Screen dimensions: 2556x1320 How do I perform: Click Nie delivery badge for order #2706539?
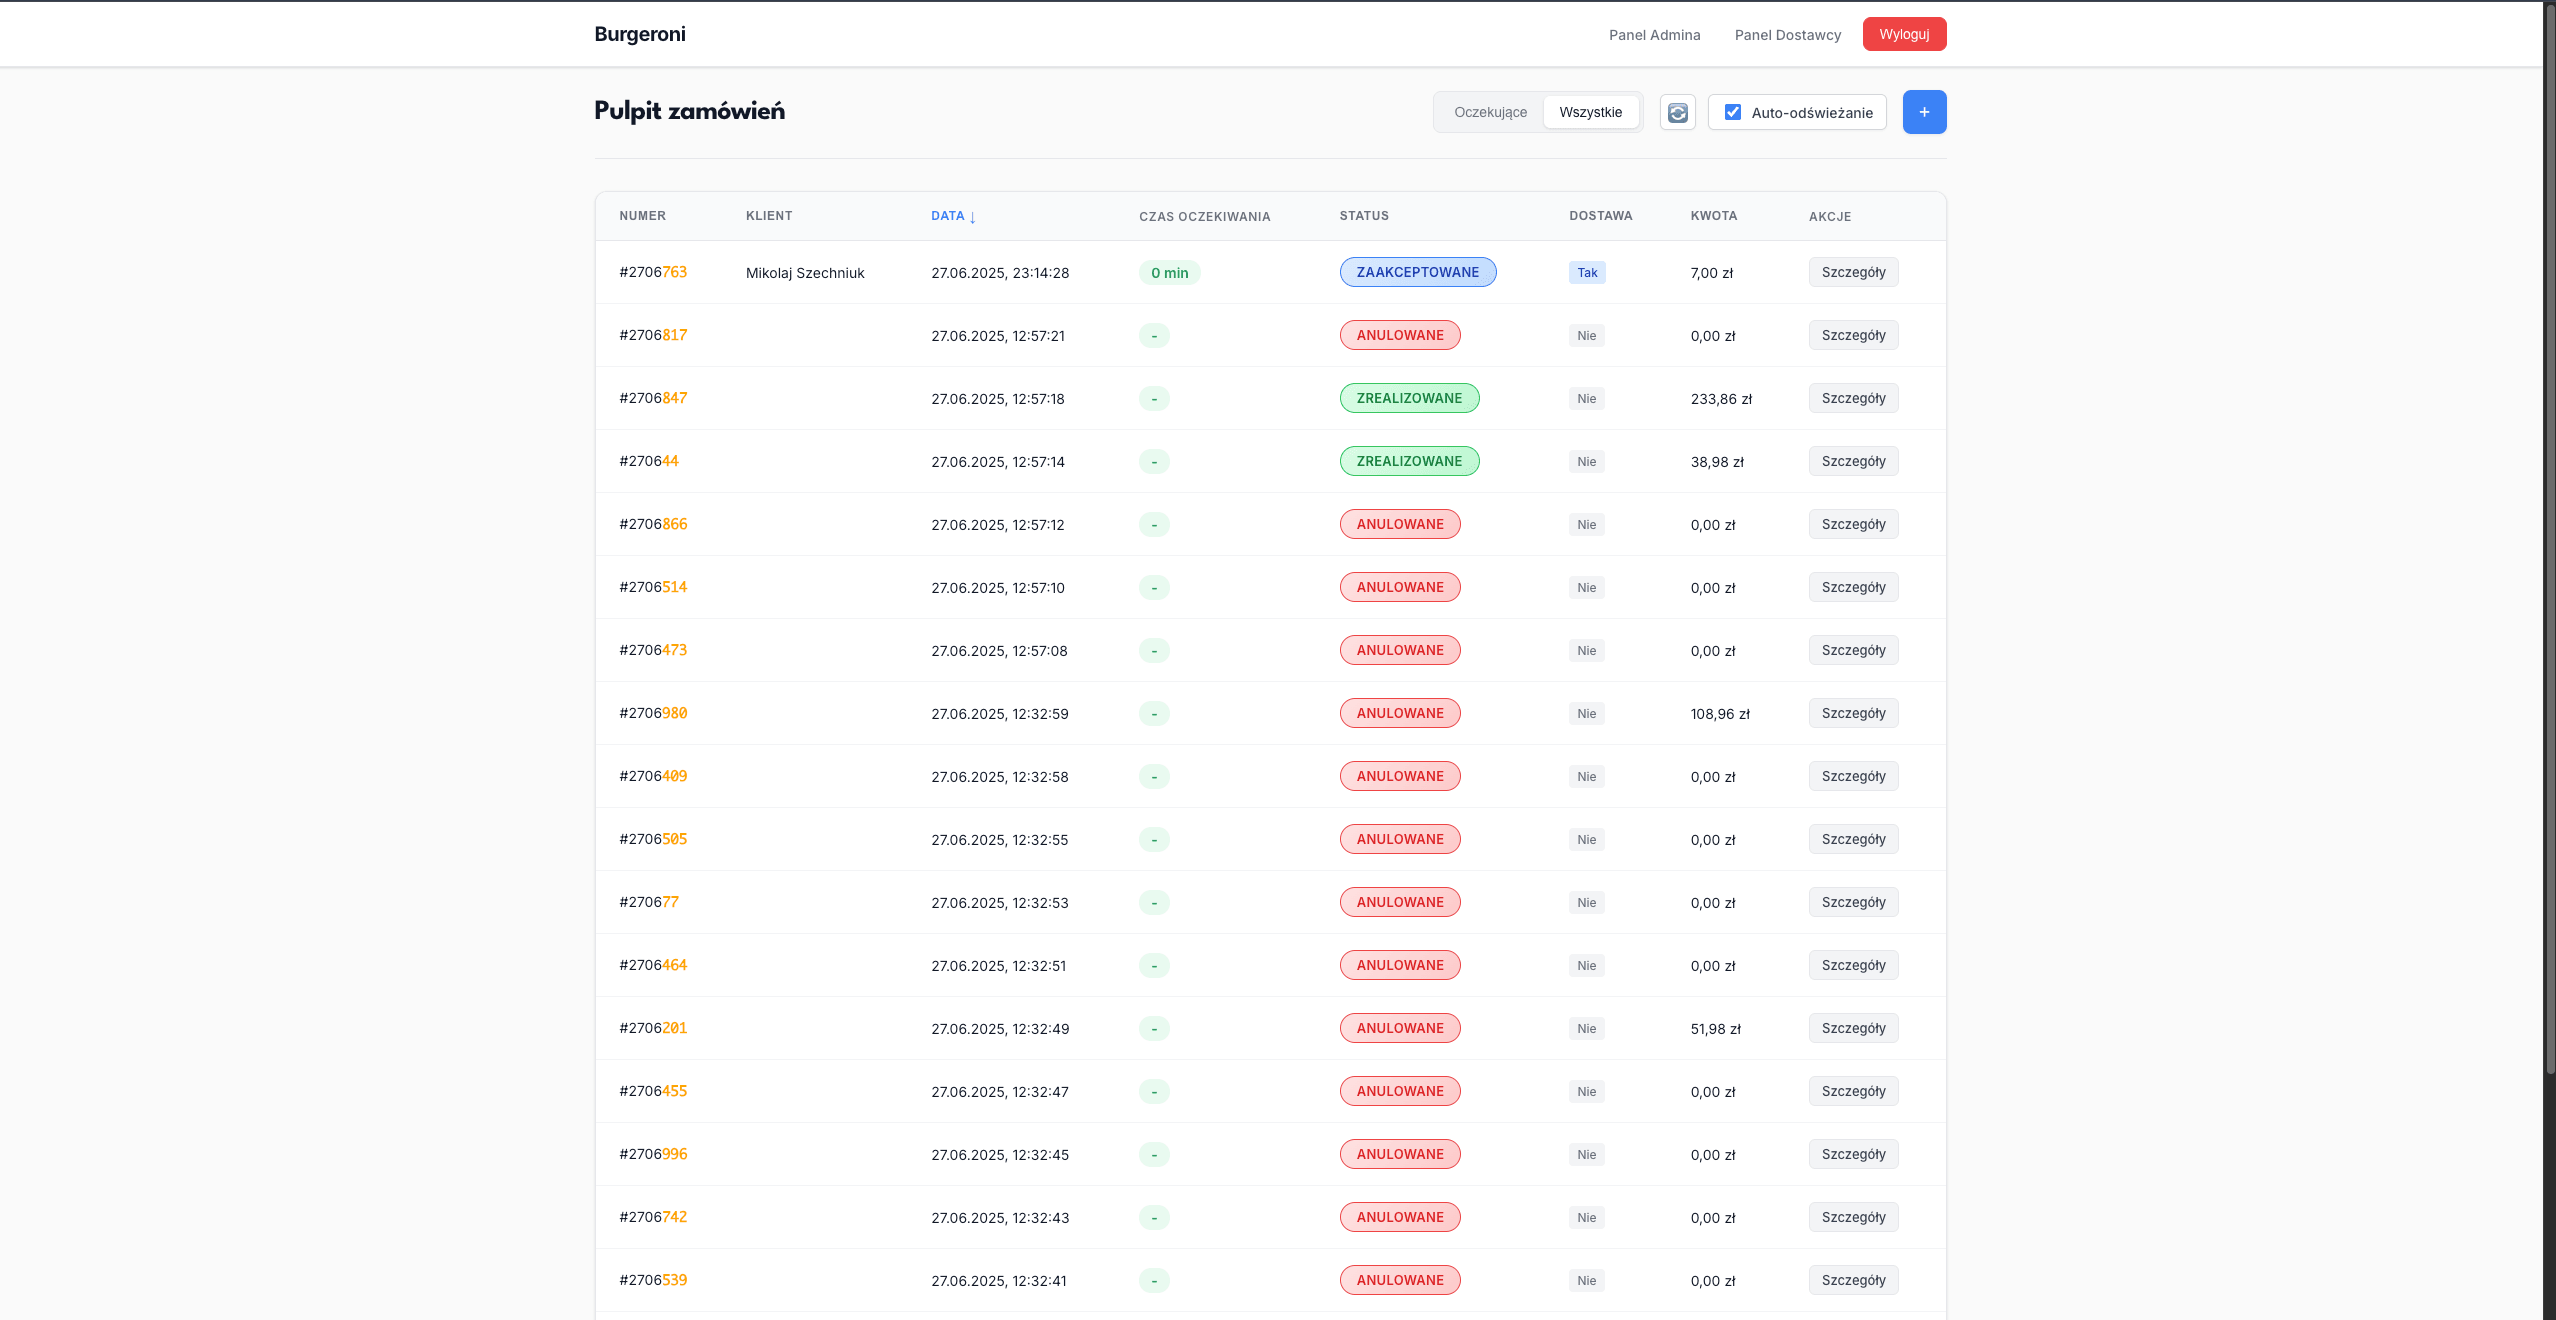click(1587, 1281)
